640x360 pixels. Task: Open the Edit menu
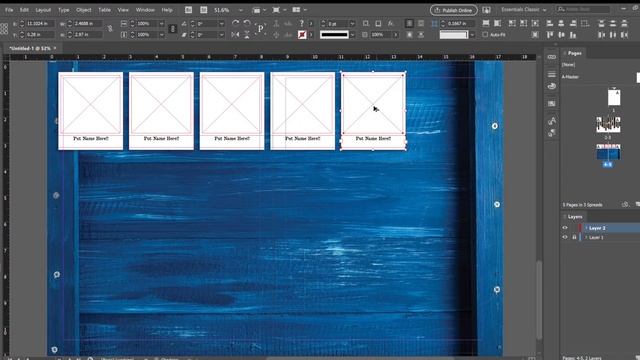(24, 10)
